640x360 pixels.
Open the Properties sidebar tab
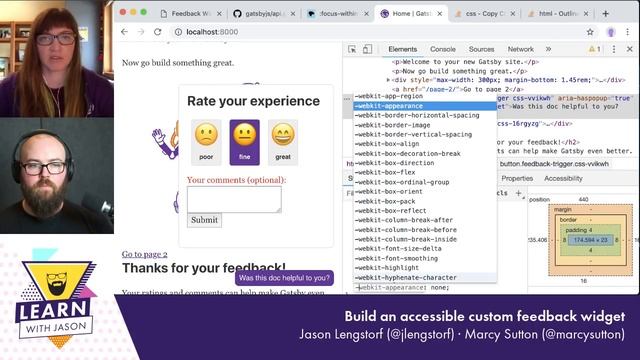(x=517, y=178)
